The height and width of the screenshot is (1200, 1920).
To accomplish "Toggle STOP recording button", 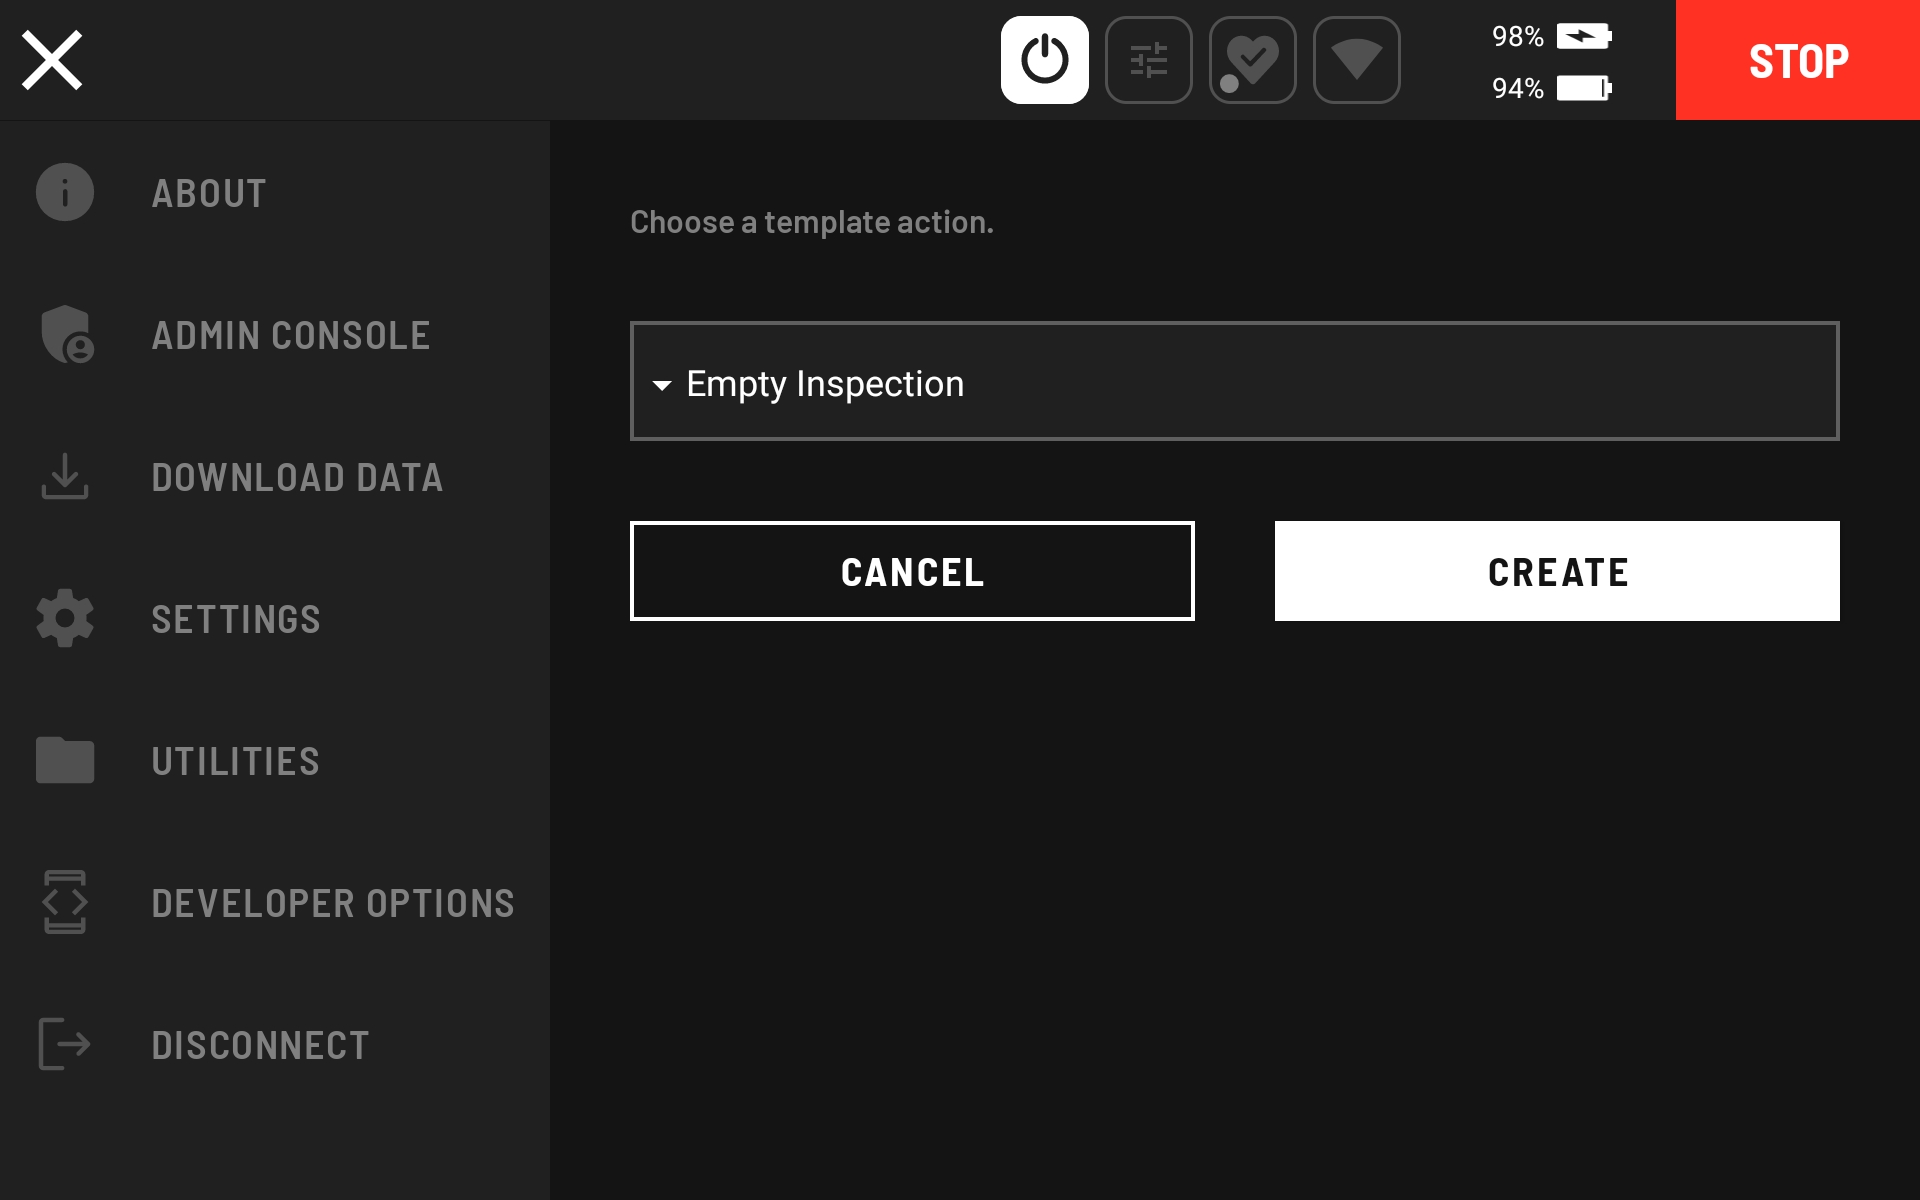I will pyautogui.click(x=1797, y=59).
